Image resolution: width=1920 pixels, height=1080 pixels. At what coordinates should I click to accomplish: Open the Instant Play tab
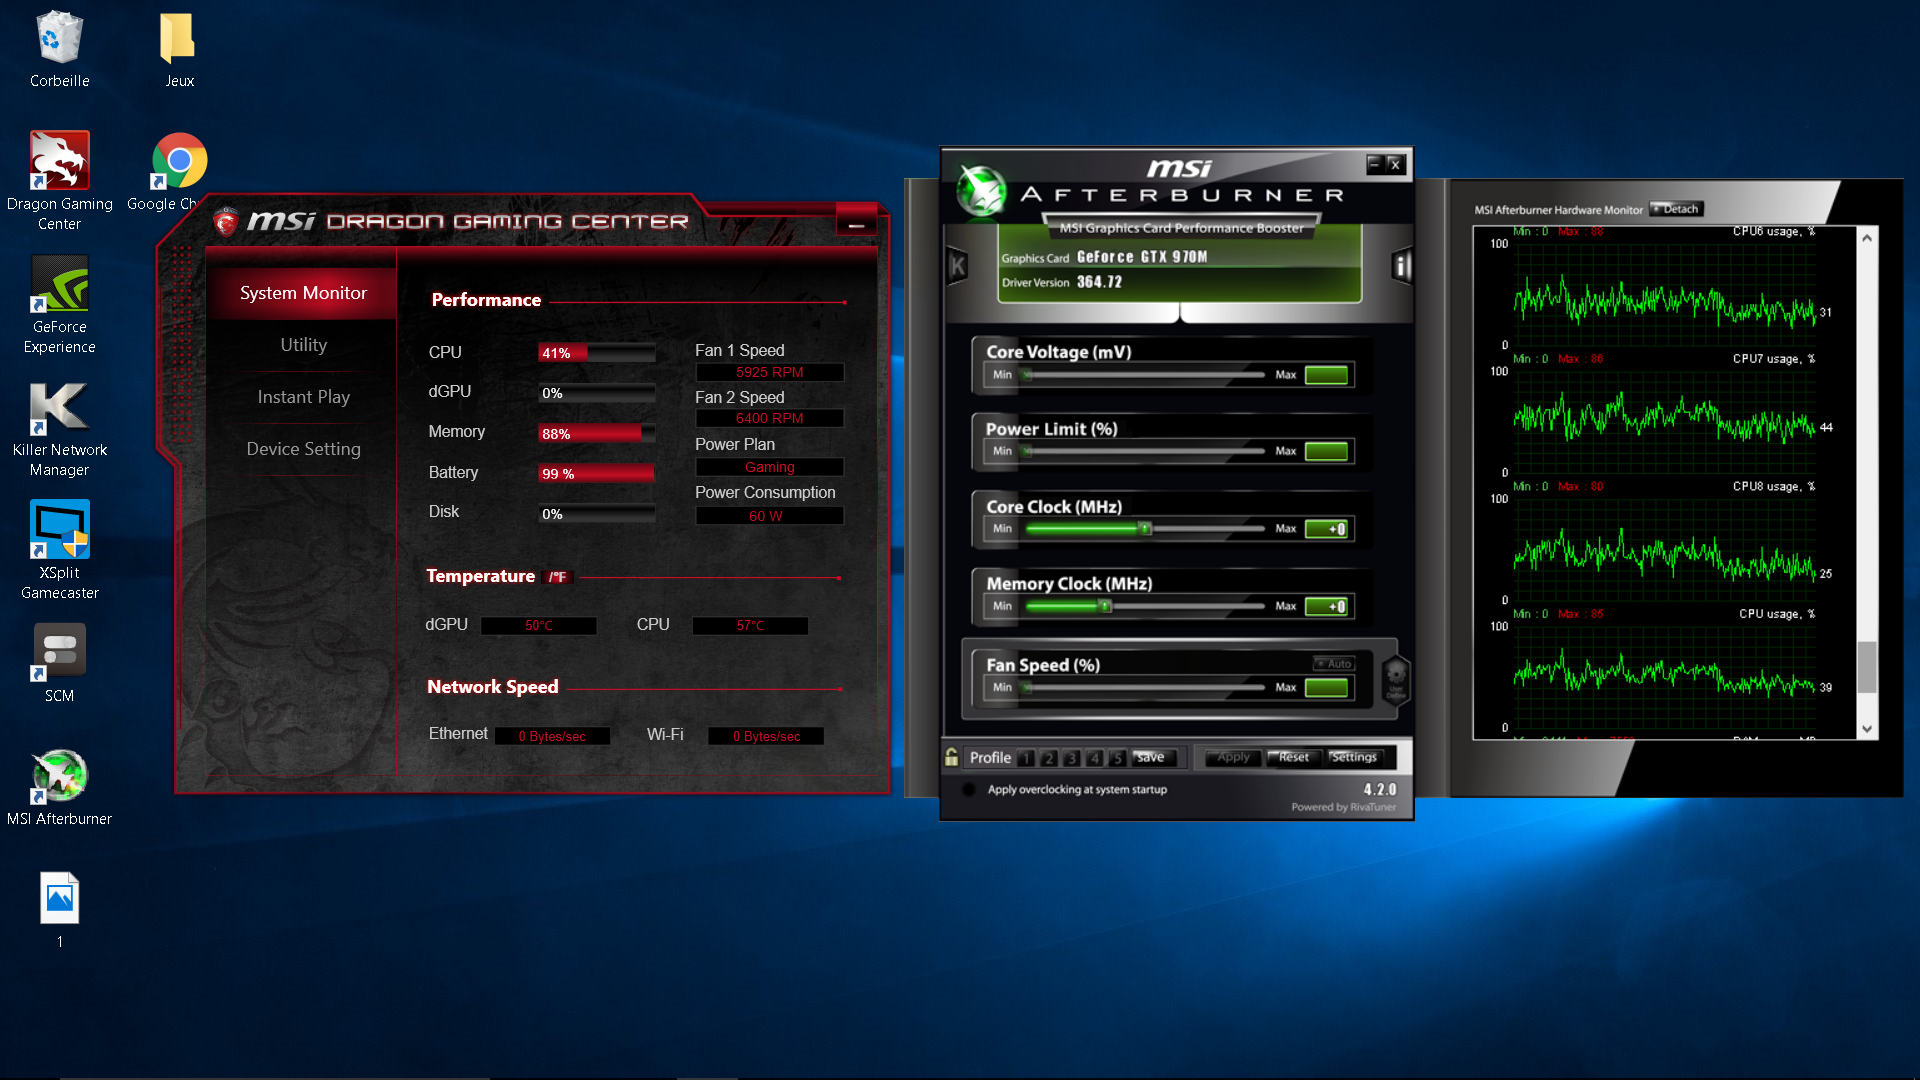(303, 397)
